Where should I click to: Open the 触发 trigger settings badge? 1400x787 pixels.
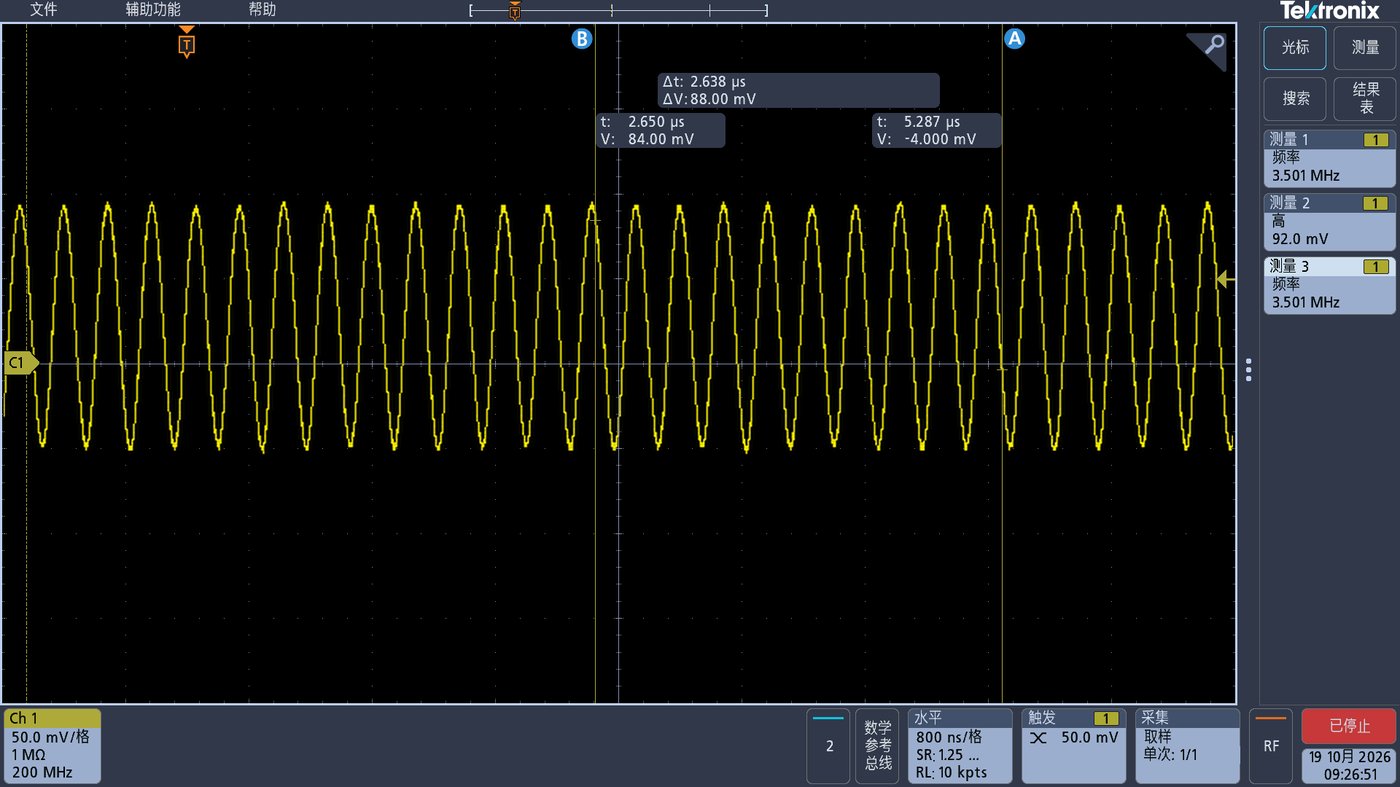(x=1074, y=746)
